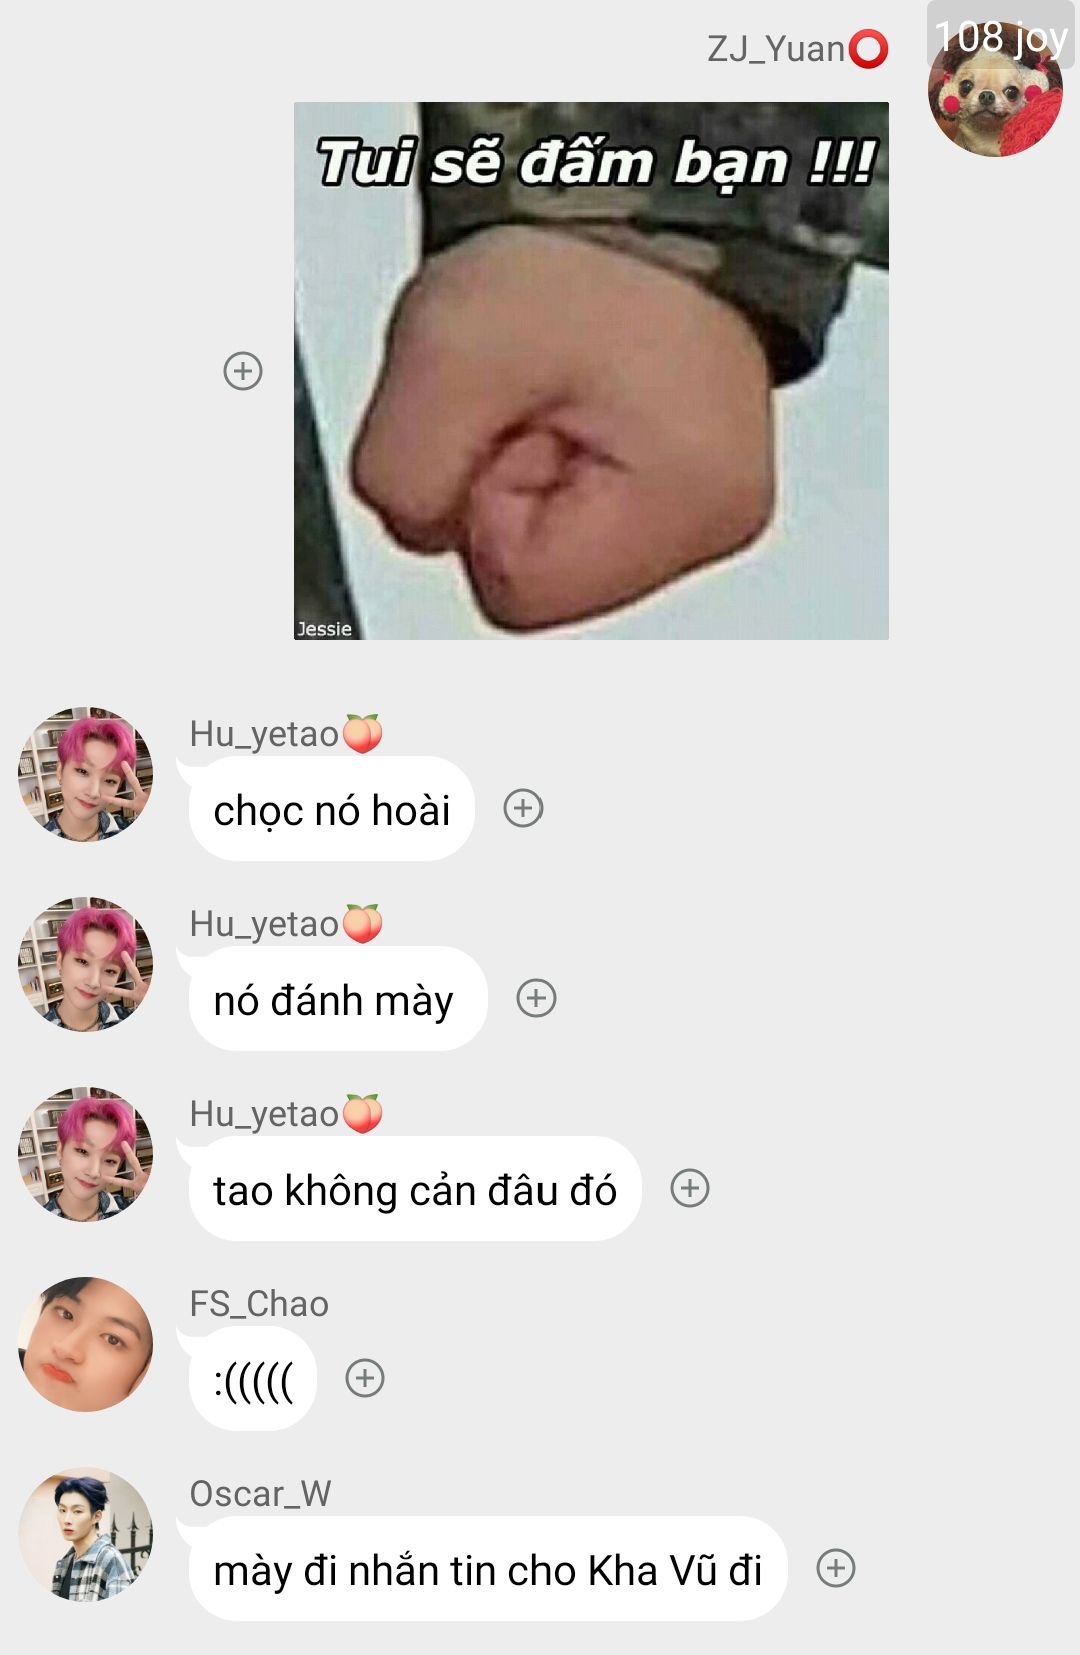Tap the FS_Chao username label

click(x=259, y=1304)
